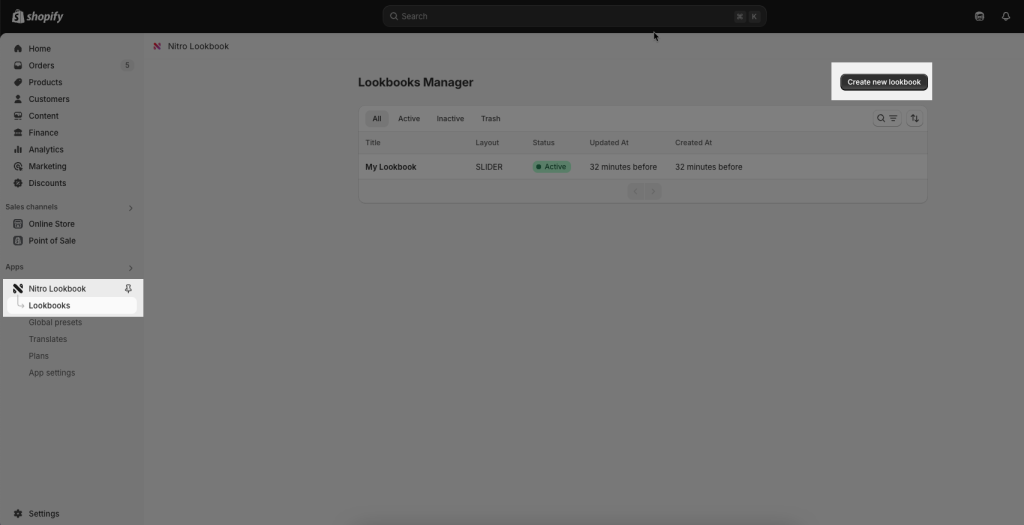Click the Online Store link

coord(52,224)
